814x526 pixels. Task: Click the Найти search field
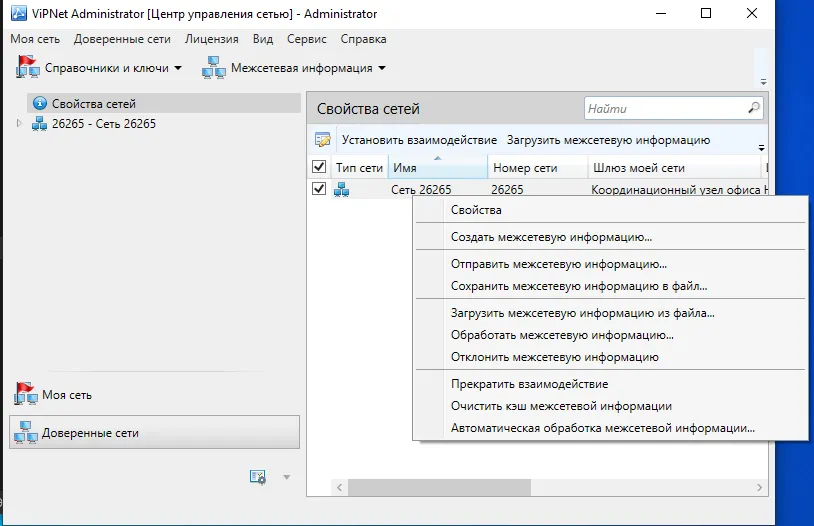pos(666,109)
